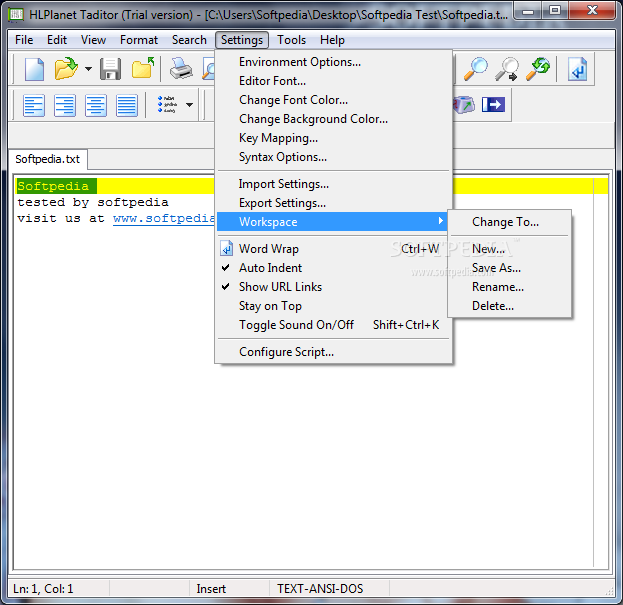Click the Replace magnifier with green arrows
This screenshot has width=623, height=605.
click(x=538, y=69)
